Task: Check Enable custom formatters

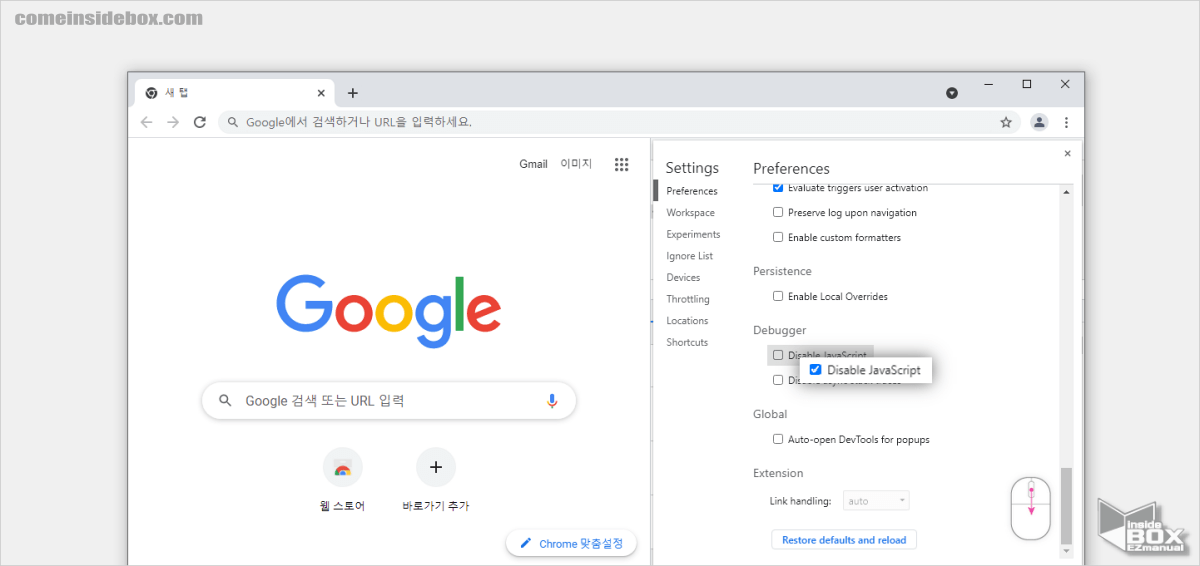Action: (778, 237)
